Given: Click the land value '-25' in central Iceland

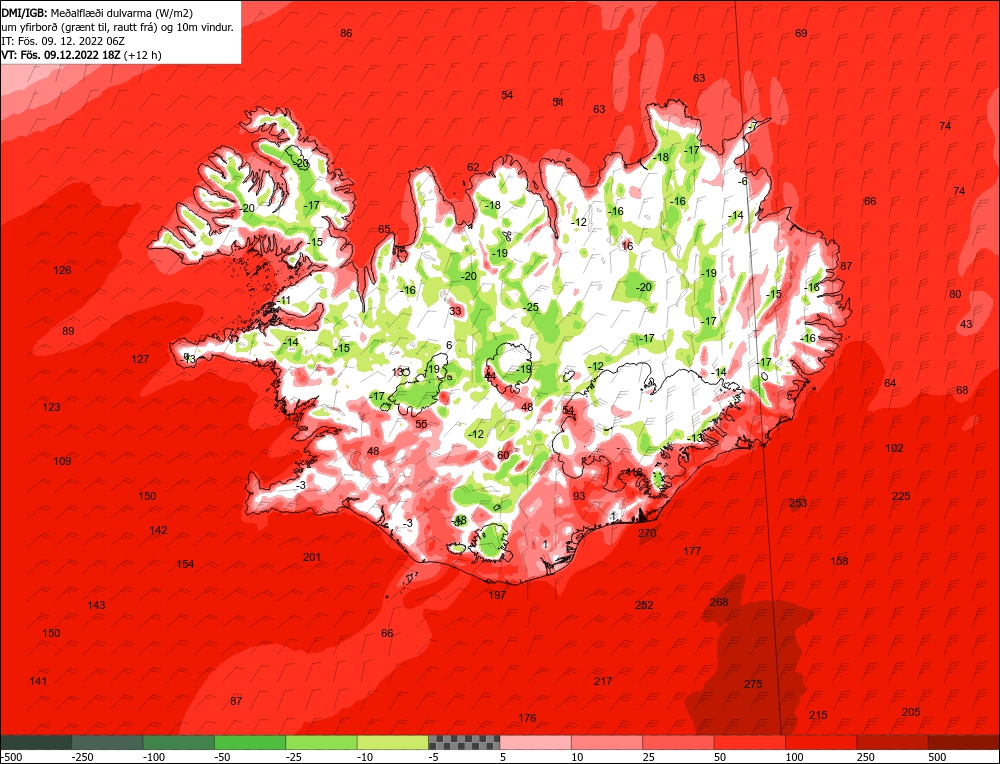Looking at the screenshot, I should 531,307.
